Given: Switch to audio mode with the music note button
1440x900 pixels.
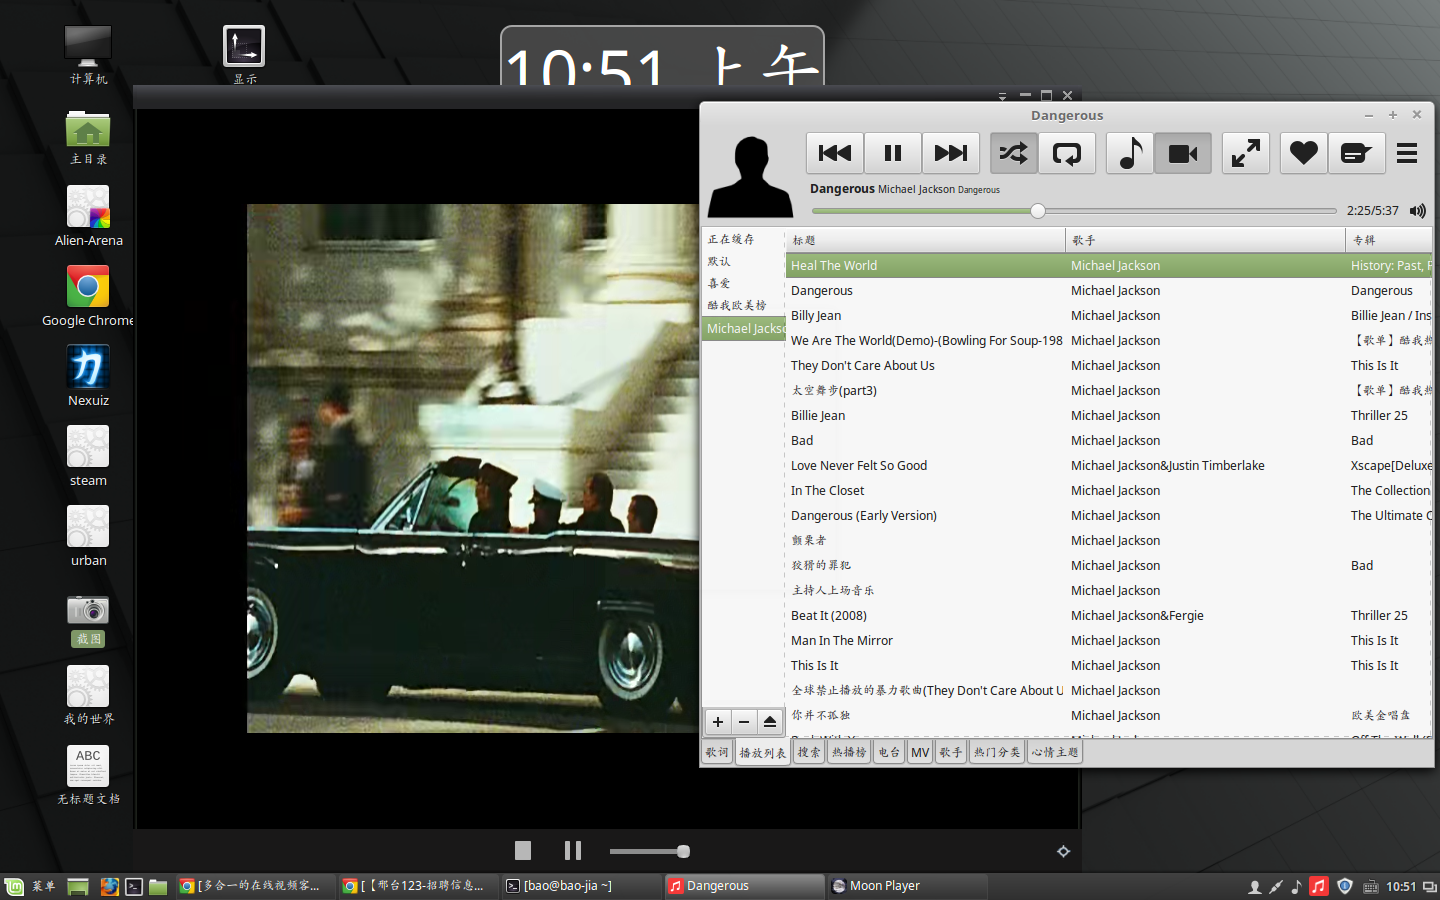Looking at the screenshot, I should [x=1130, y=153].
